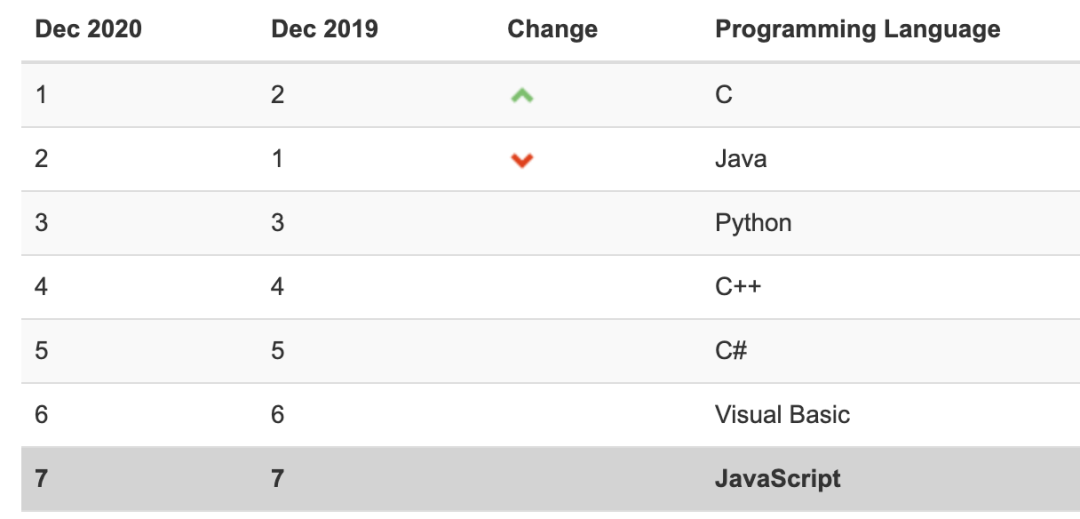Click the Programming Language column header
The width and height of the screenshot is (1080, 519).
click(x=857, y=29)
